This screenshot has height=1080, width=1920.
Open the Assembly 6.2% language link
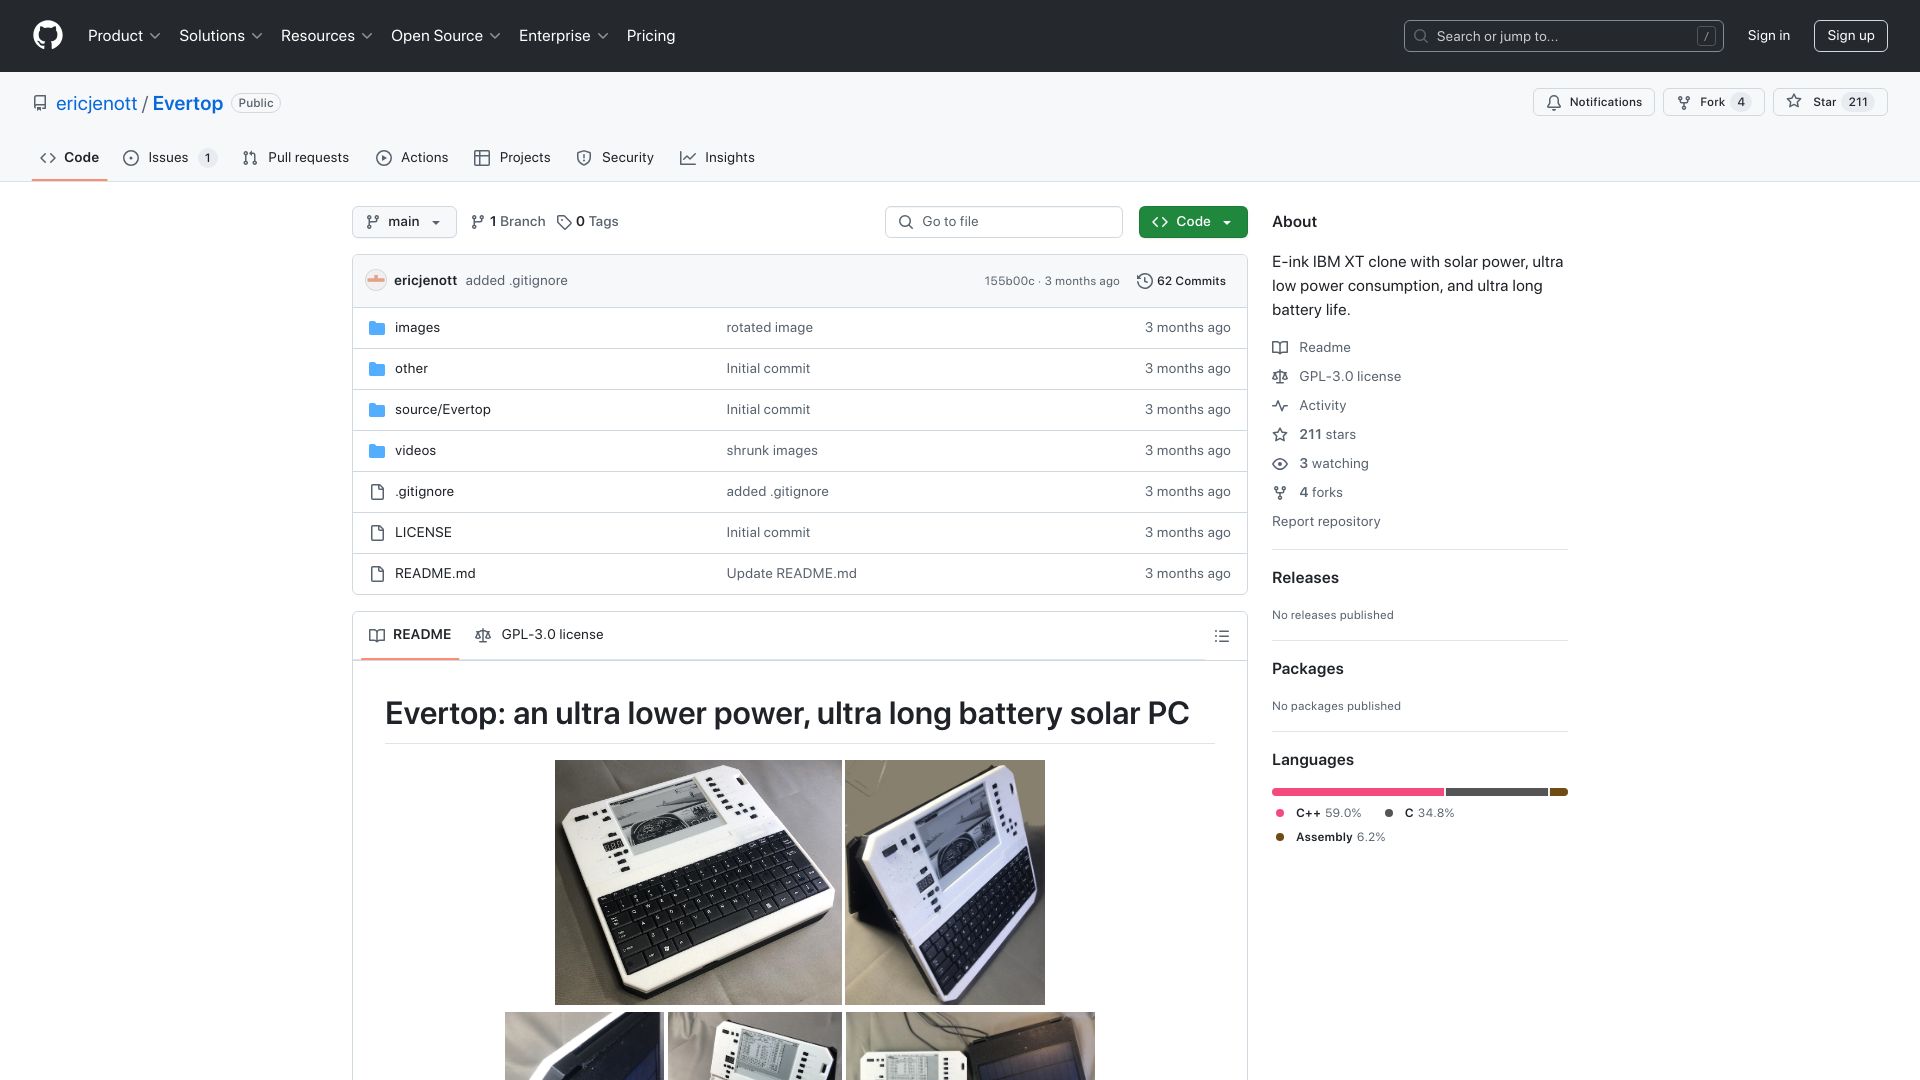[x=1331, y=838]
